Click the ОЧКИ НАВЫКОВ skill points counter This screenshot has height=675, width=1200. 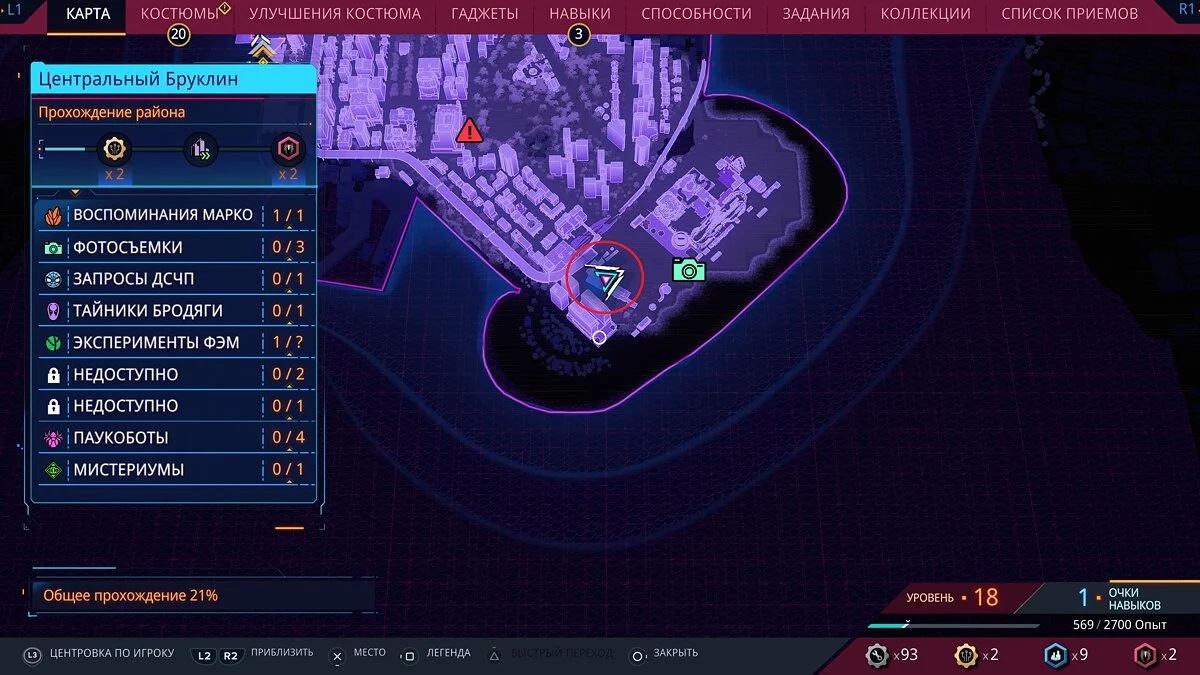tap(1120, 598)
